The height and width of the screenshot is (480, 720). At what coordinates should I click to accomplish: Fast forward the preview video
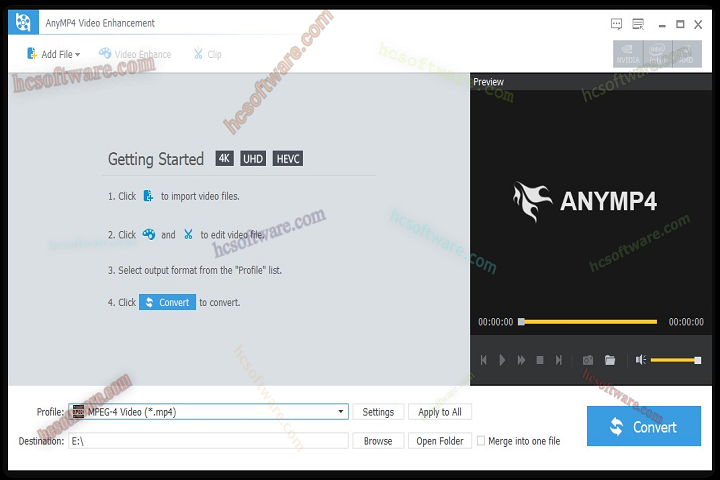[x=521, y=360]
